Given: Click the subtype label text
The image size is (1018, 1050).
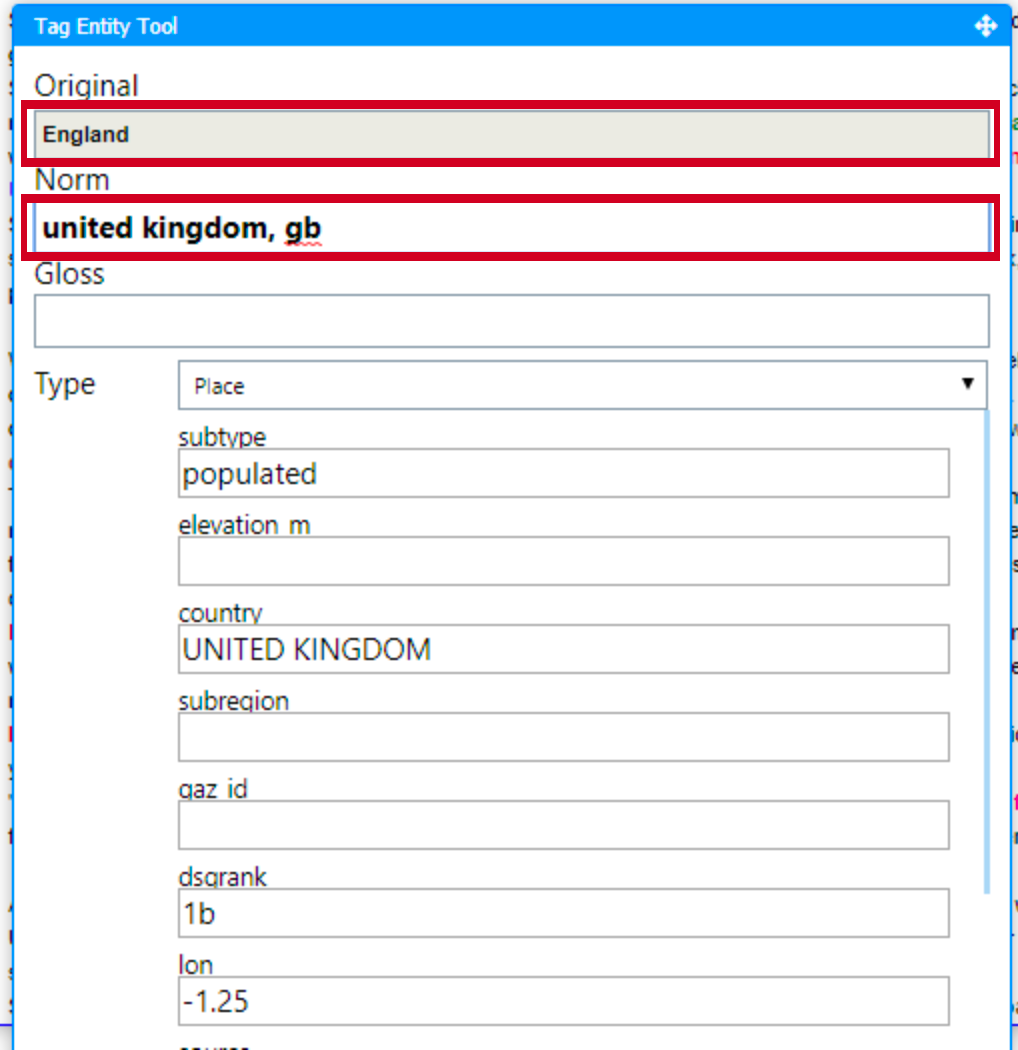Looking at the screenshot, I should (x=223, y=437).
